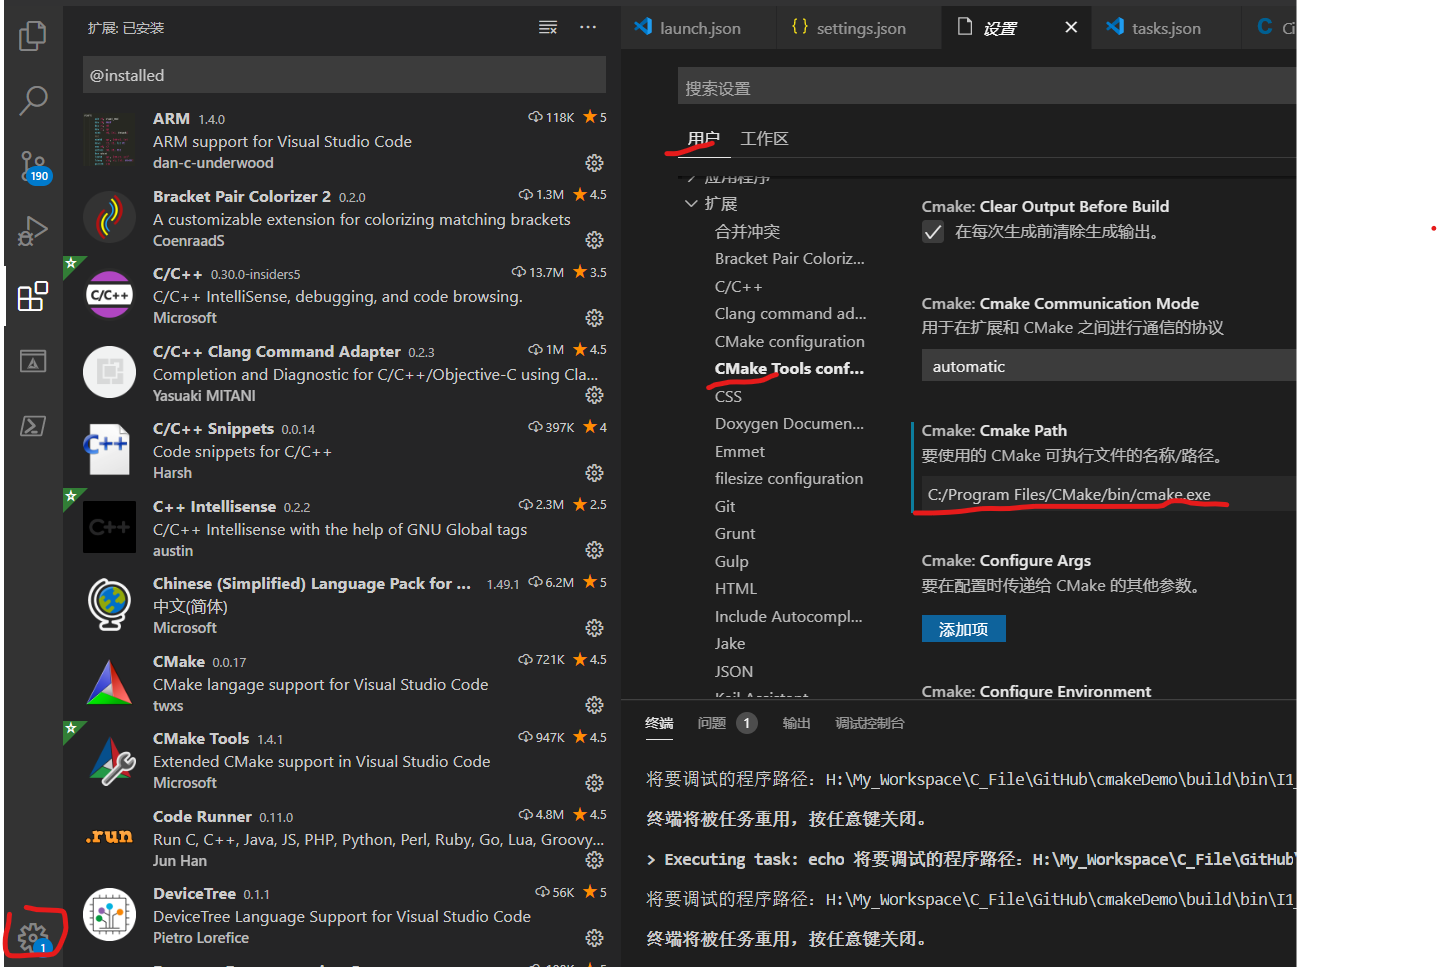Open Cmake Communication Mode automatic dropdown
The image size is (1437, 967).
1108,366
